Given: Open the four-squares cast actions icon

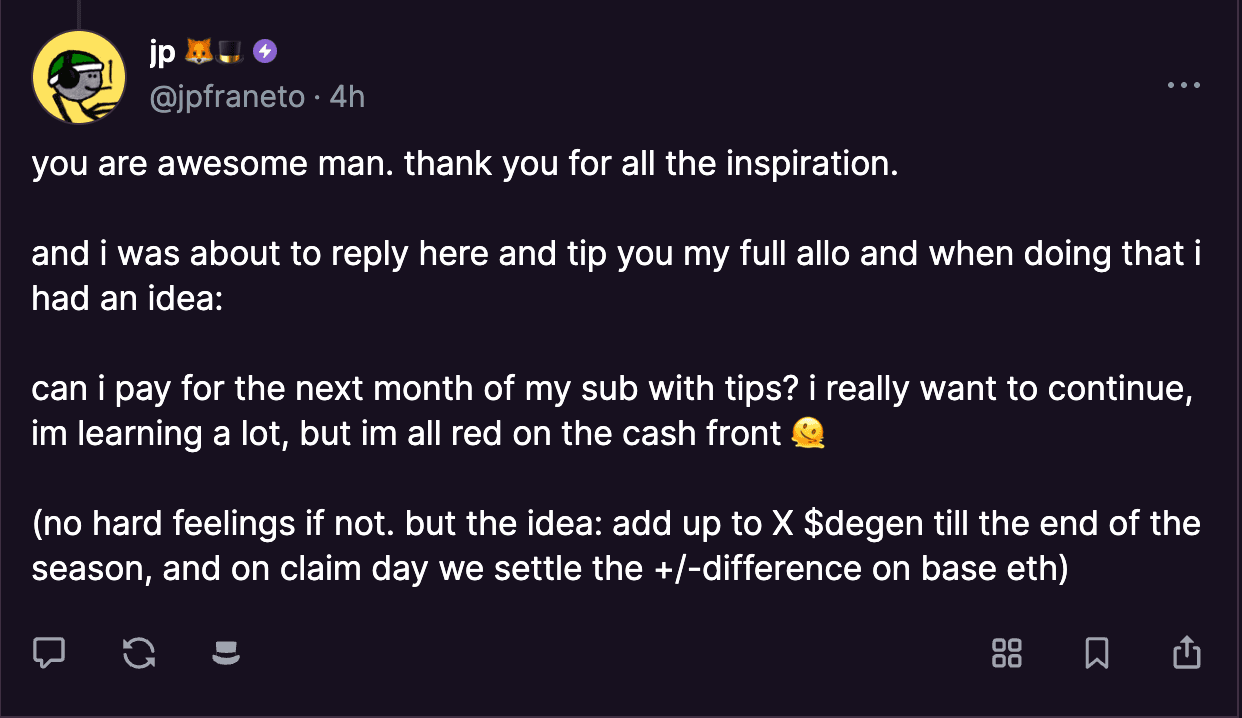Looking at the screenshot, I should coord(1006,653).
